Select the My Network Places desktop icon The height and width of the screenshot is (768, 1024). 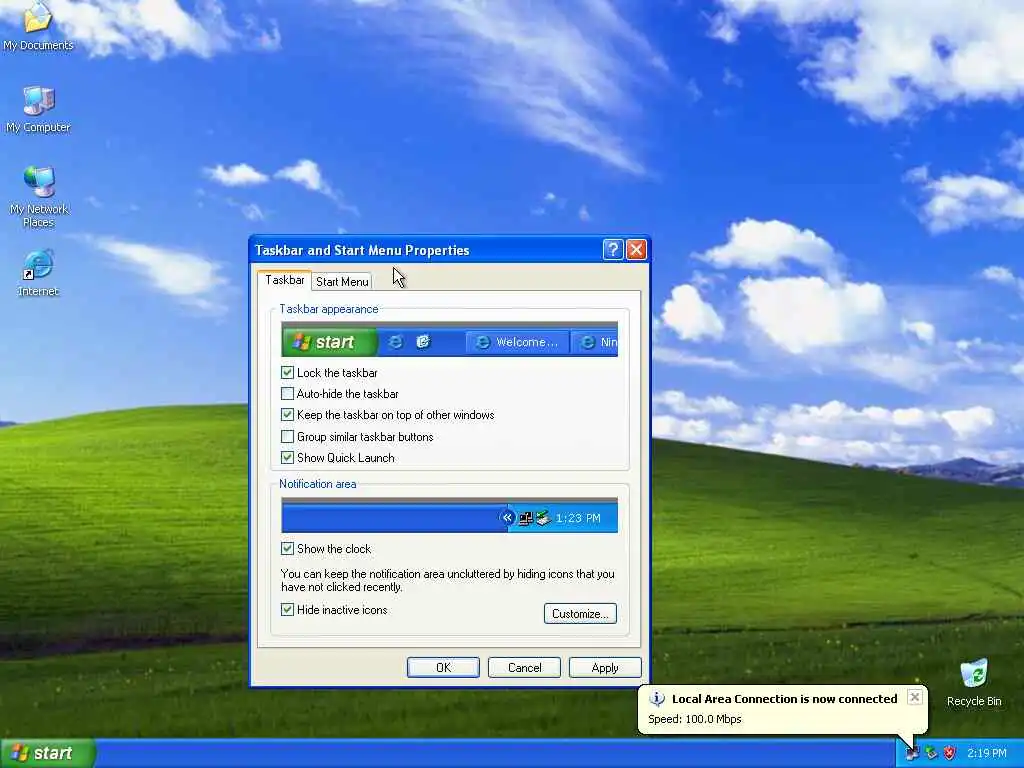click(x=39, y=196)
